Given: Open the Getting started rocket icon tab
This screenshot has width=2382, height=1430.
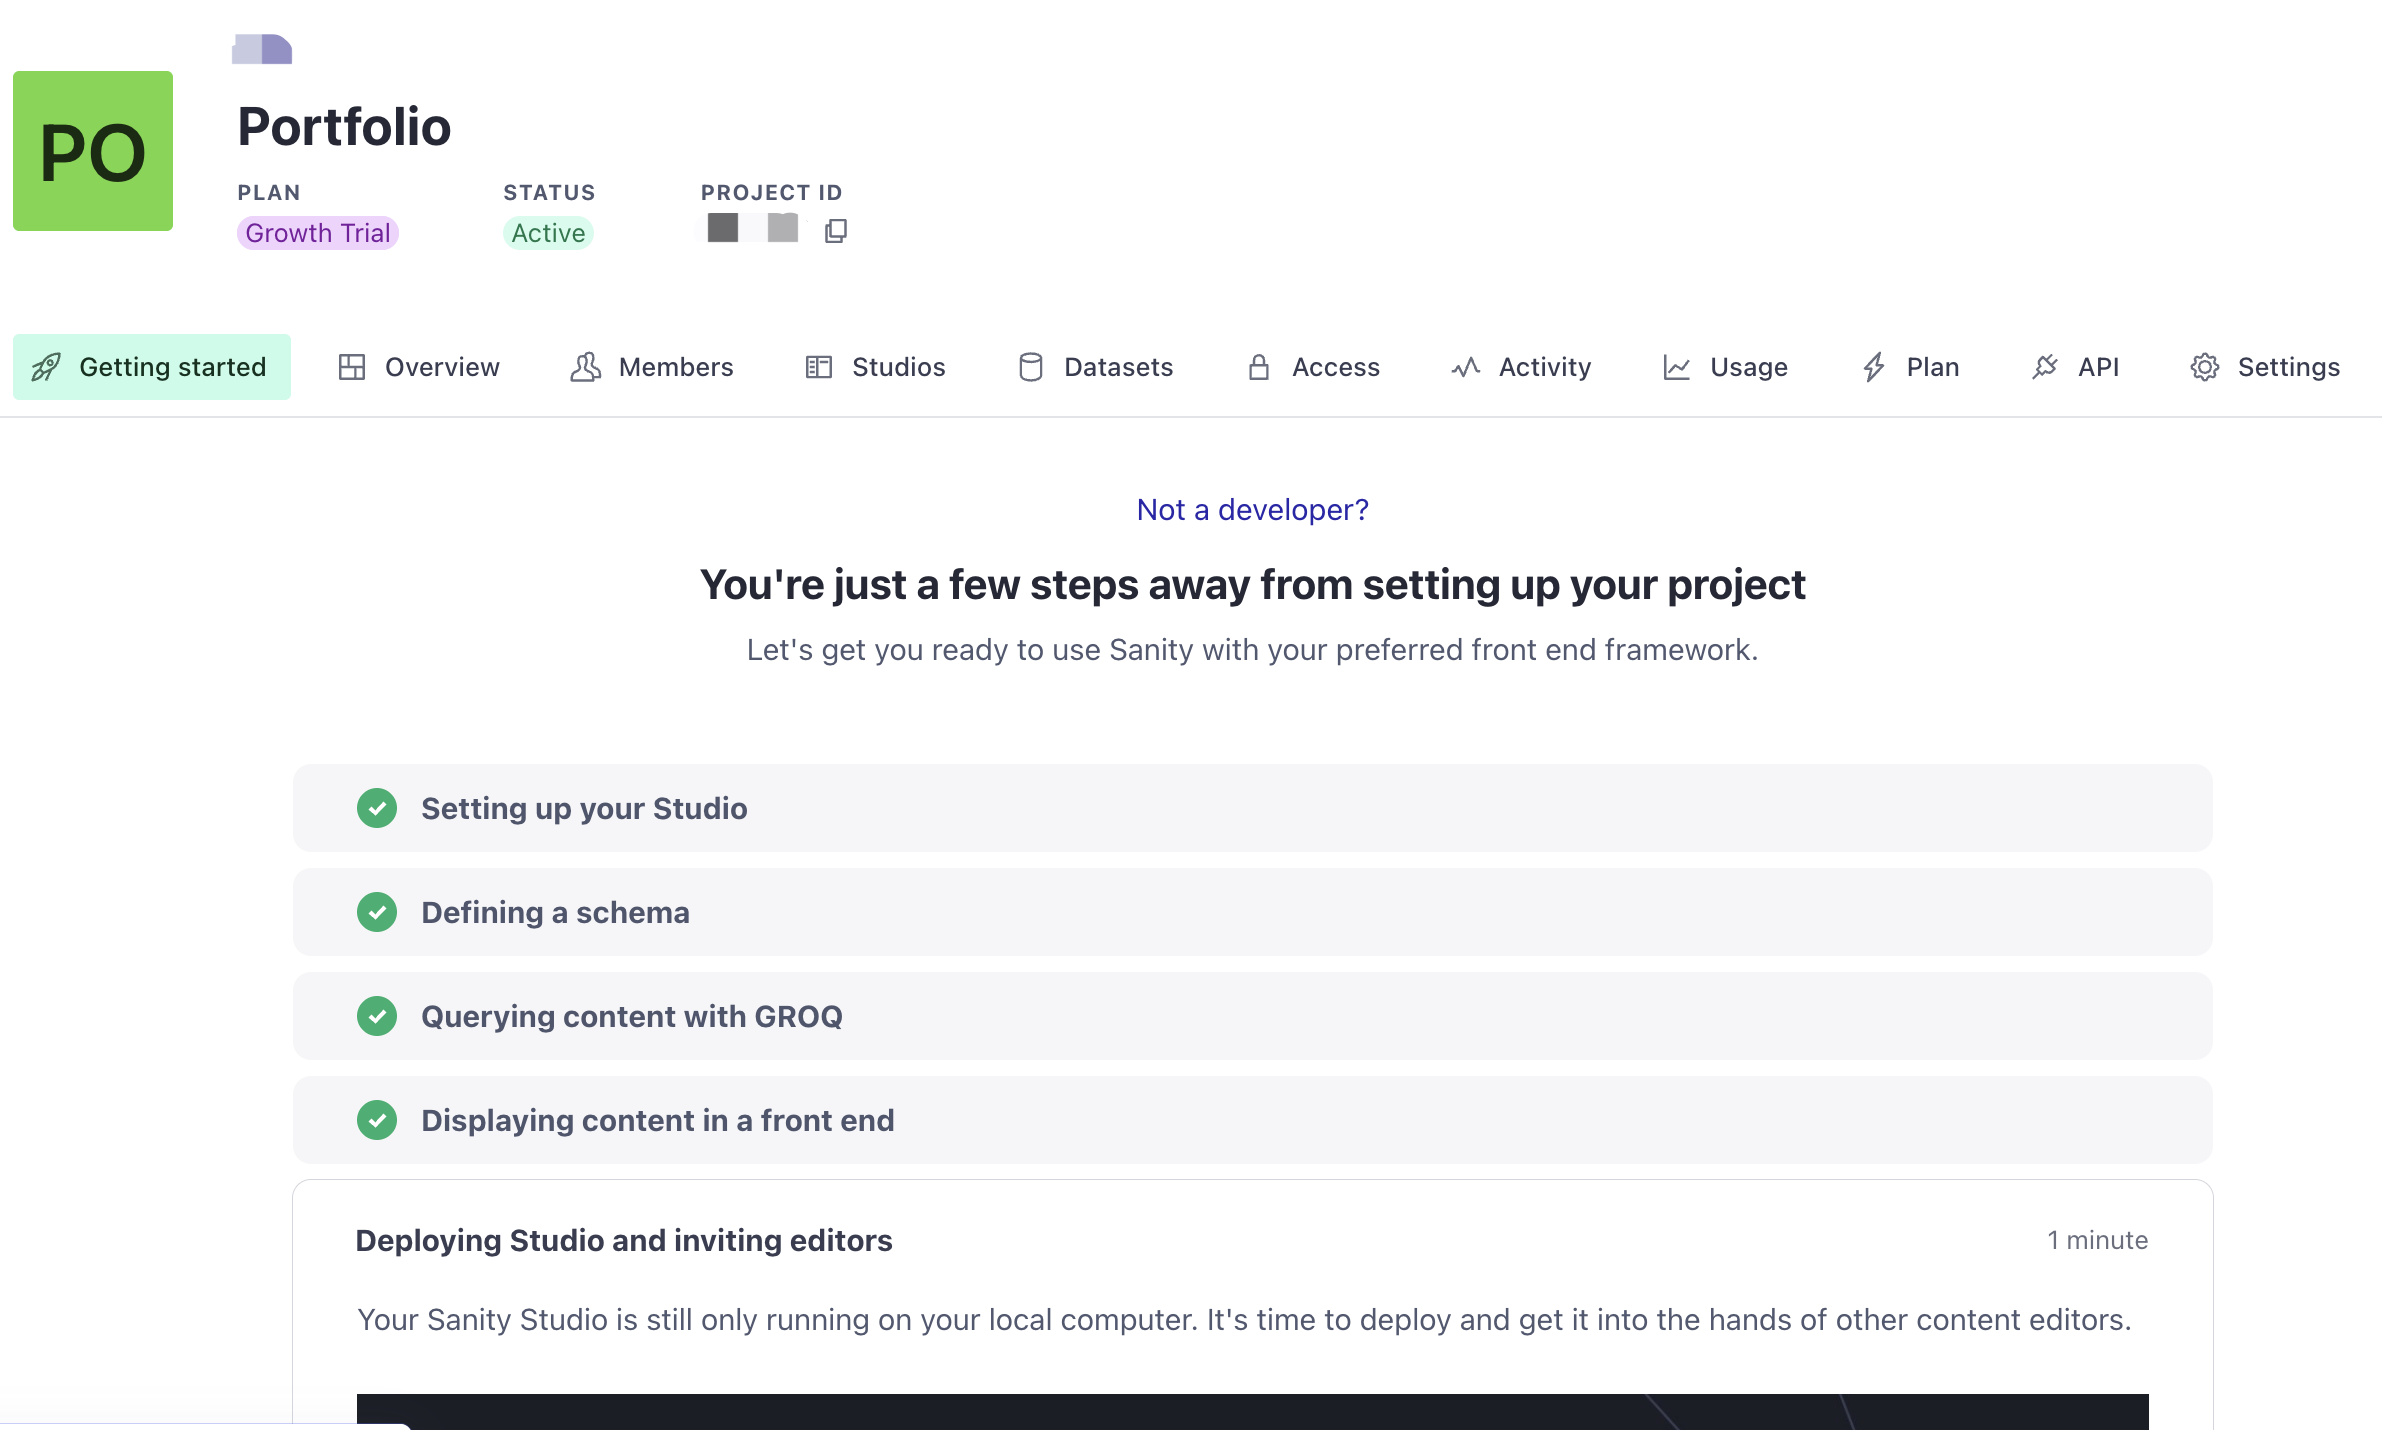Looking at the screenshot, I should click(47, 367).
